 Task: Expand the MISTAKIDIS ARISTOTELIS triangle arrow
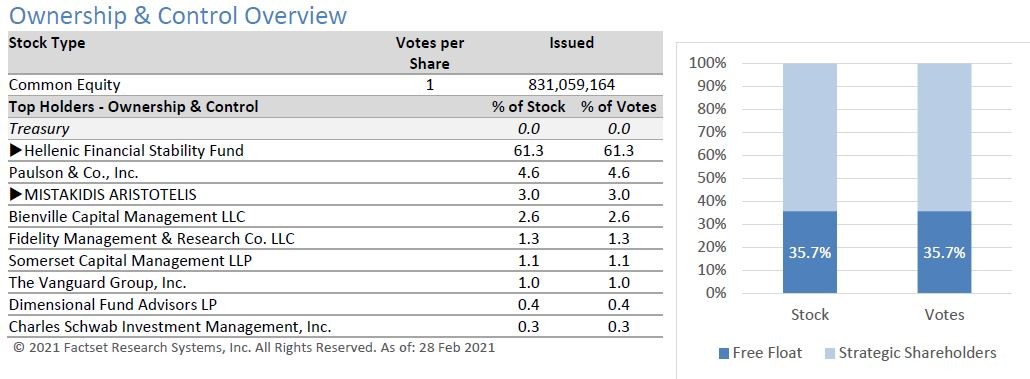(16, 195)
